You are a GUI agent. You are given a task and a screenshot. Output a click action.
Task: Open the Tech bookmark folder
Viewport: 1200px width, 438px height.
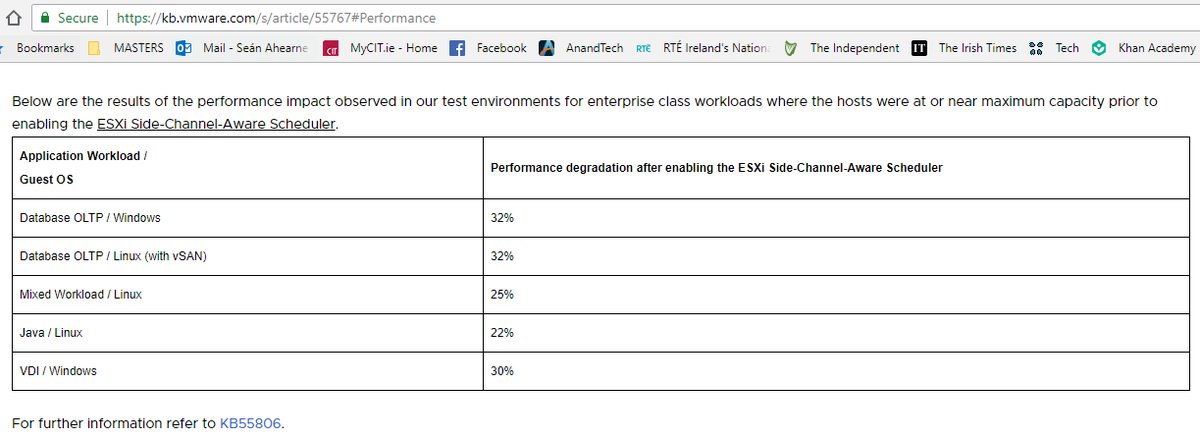pyautogui.click(x=1055, y=48)
